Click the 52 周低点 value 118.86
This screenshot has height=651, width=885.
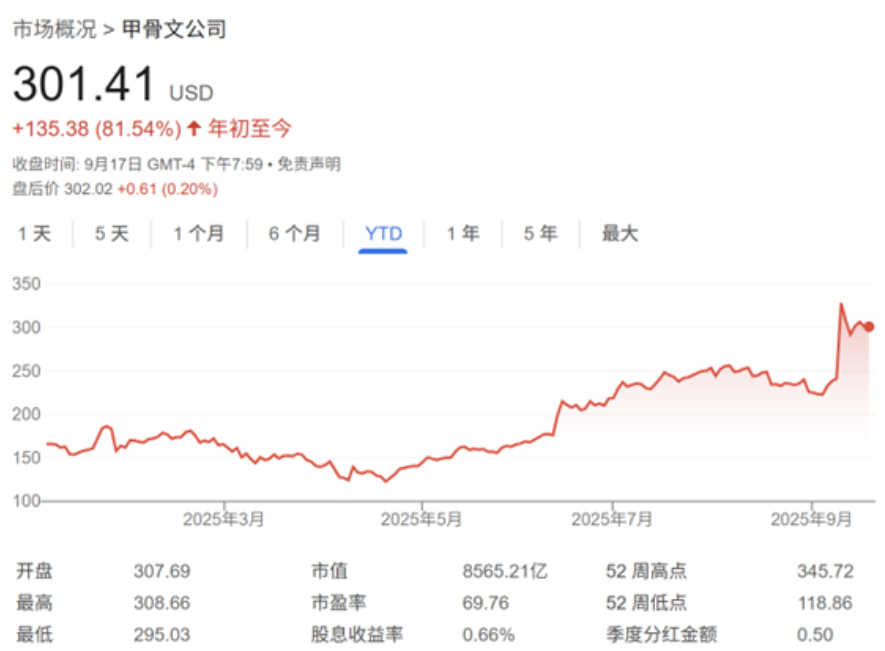pos(825,603)
